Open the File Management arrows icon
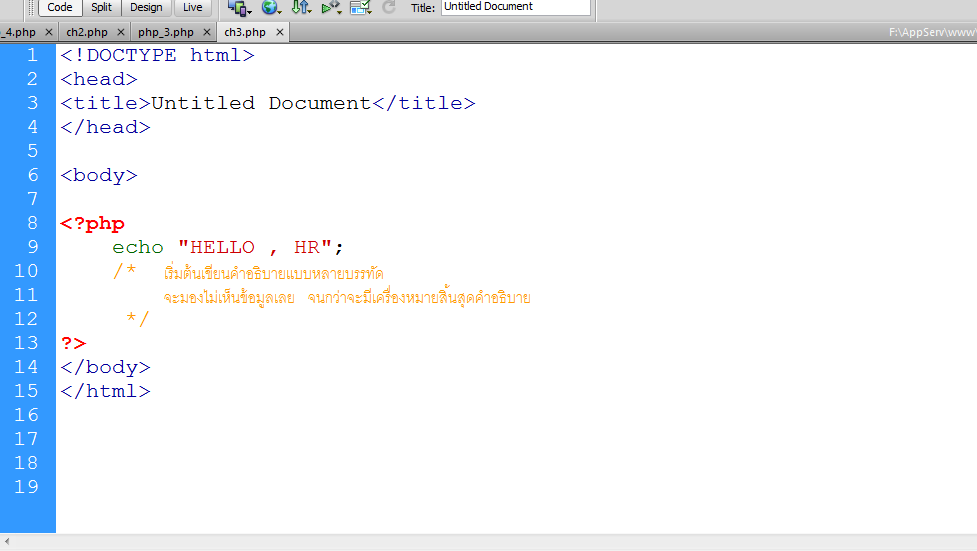Viewport: 977px width, 551px height. [300, 7]
